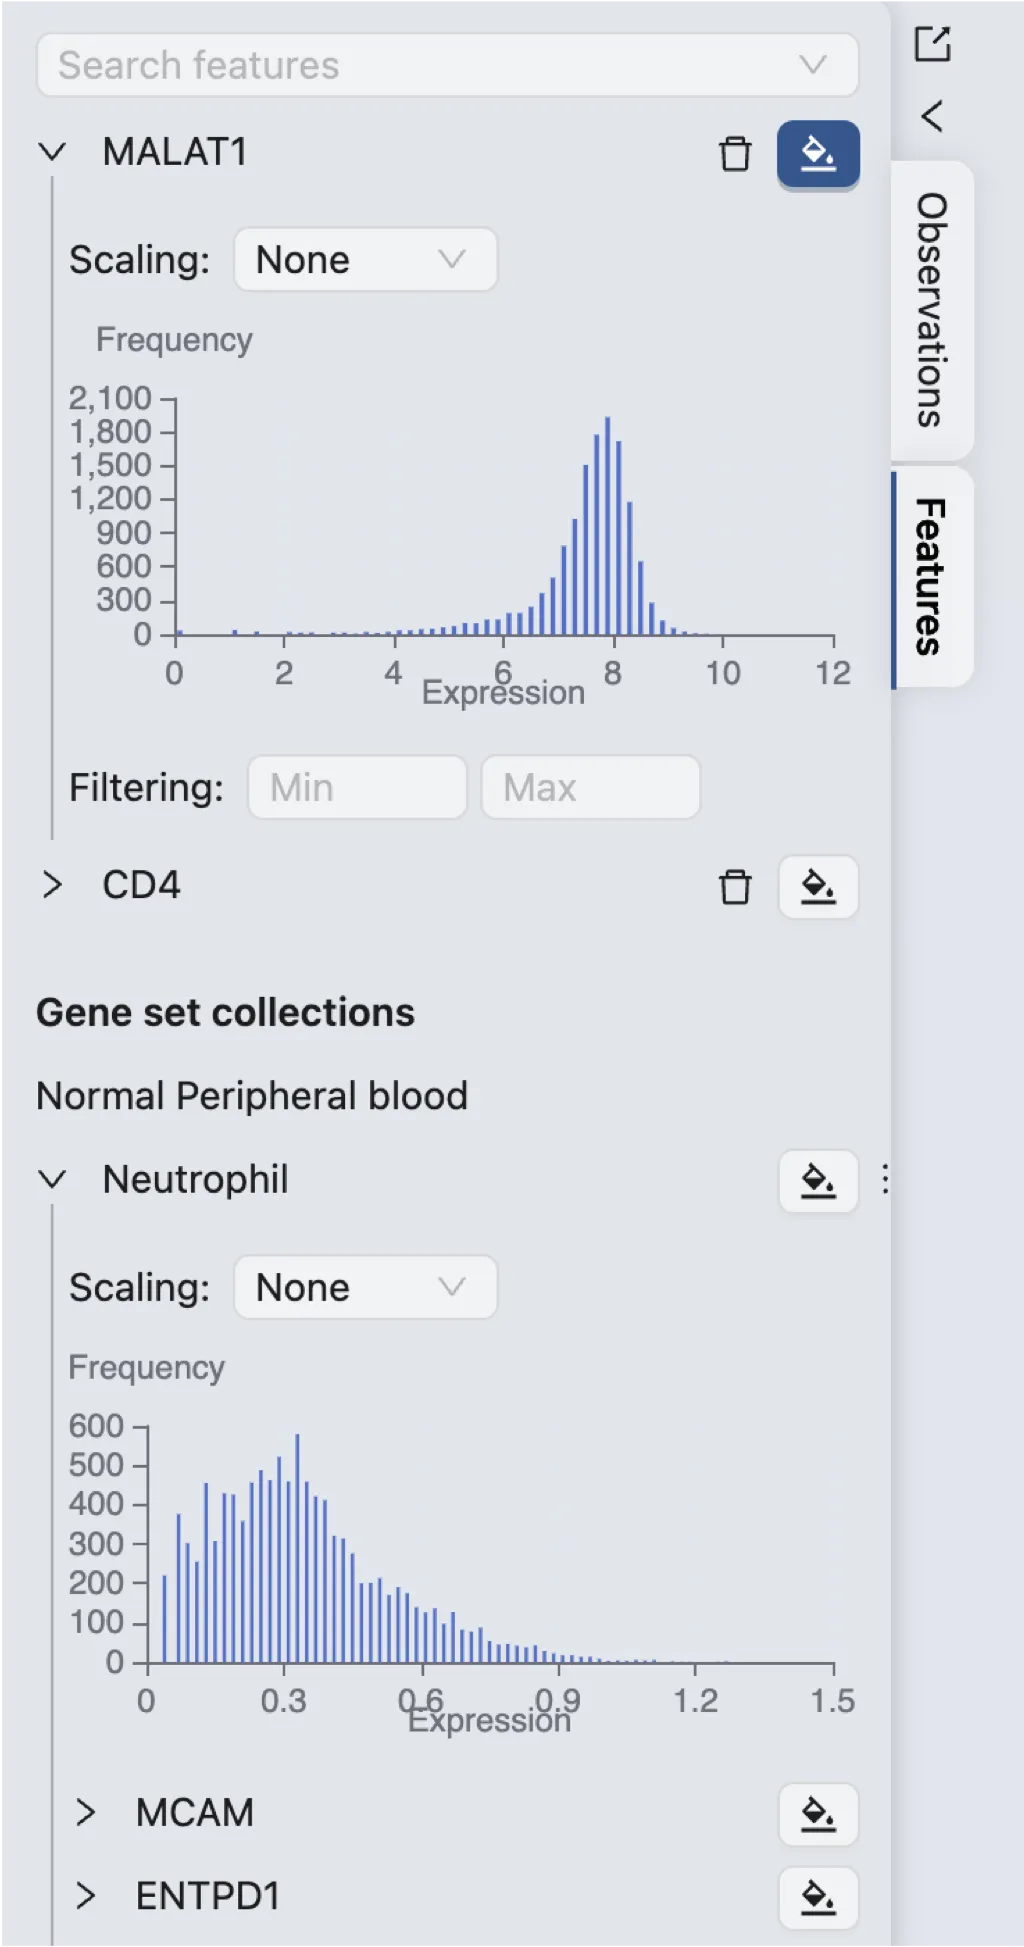Screen dimensions: 1024x1947
Task: Color plot by CD4 expression
Action: [818, 887]
